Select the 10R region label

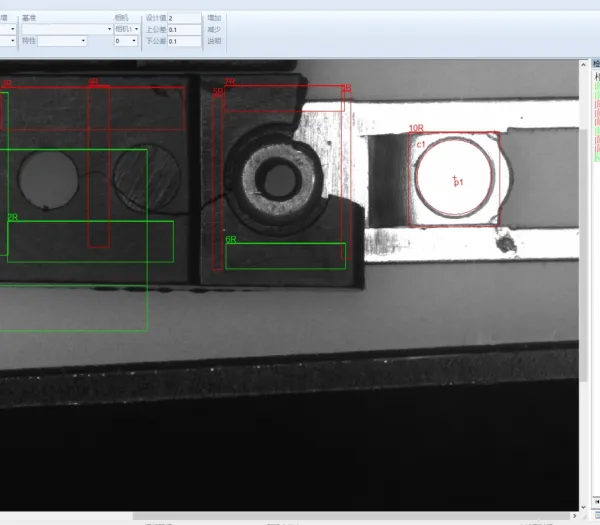click(x=416, y=128)
